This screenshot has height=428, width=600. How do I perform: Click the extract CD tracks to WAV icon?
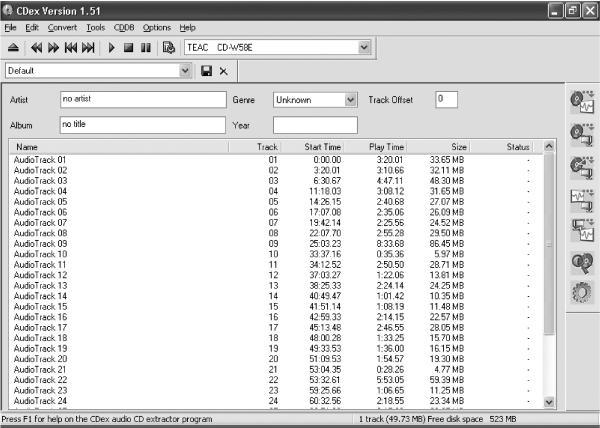click(x=582, y=102)
